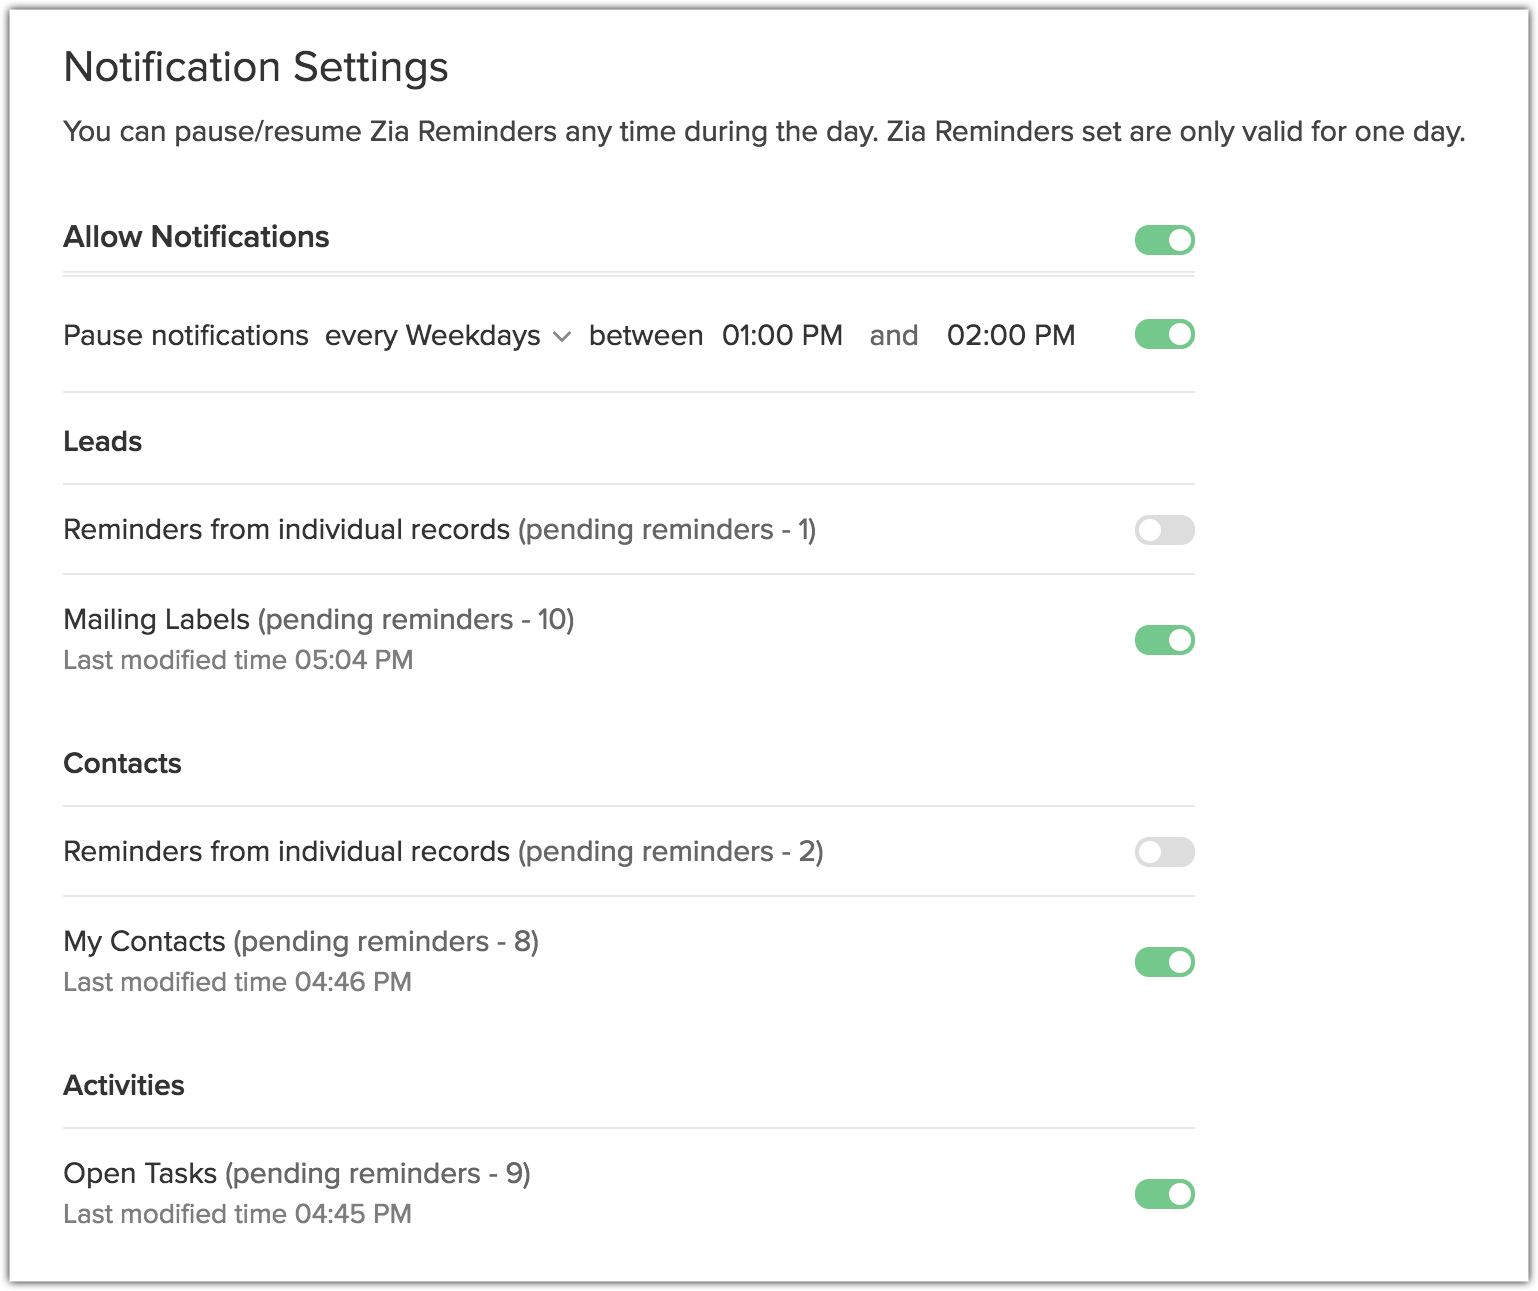The height and width of the screenshot is (1291, 1538).
Task: Click the Mailing Labels view name
Action: 156,620
